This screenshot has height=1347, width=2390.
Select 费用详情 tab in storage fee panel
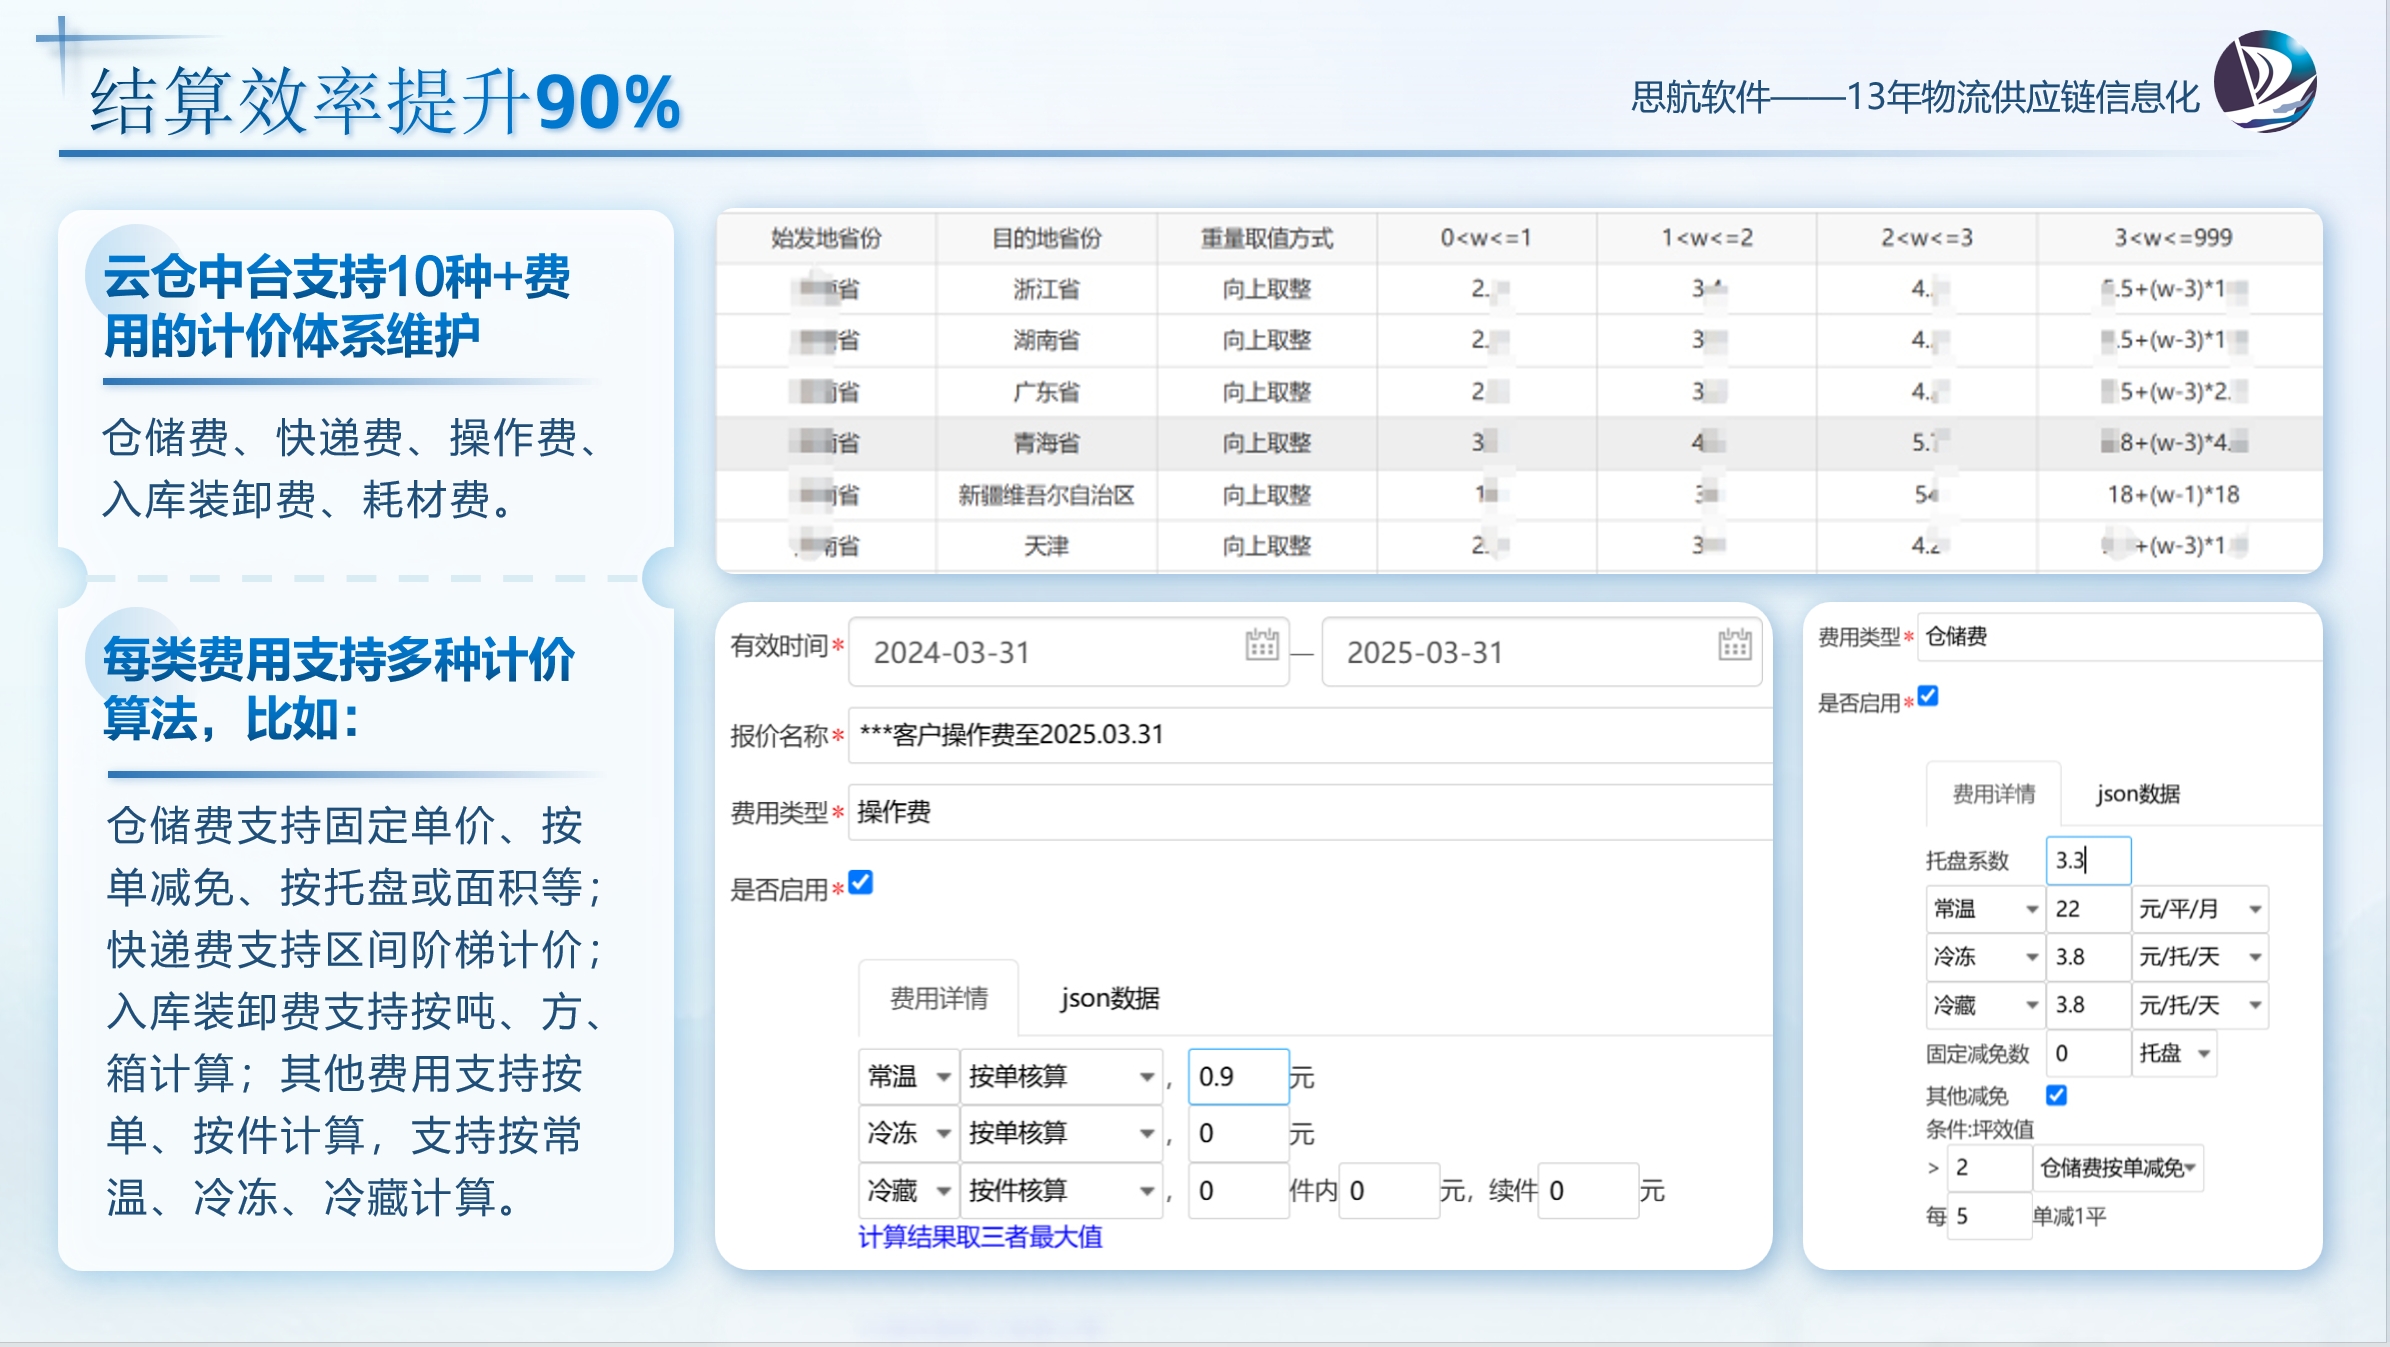(1993, 794)
